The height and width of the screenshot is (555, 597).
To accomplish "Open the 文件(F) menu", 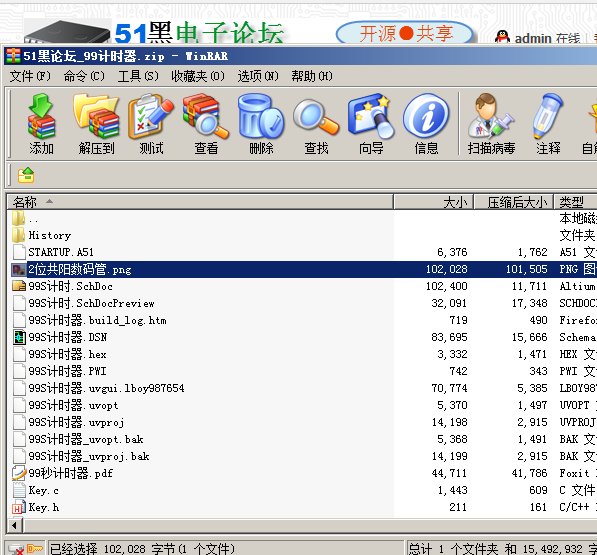I will click(x=30, y=76).
